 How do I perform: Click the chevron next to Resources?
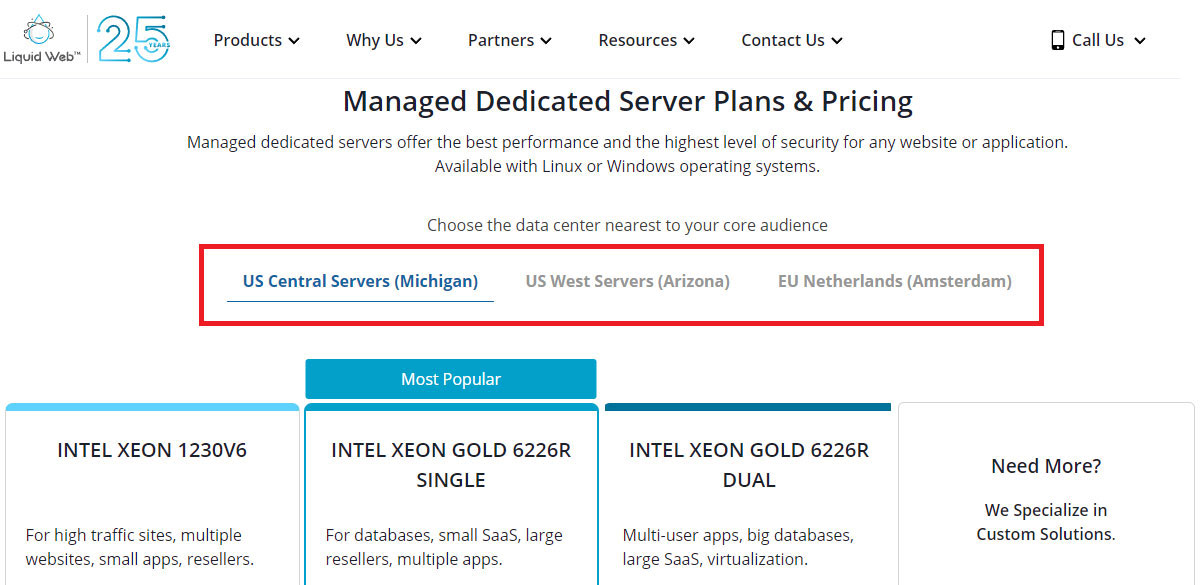click(x=689, y=41)
